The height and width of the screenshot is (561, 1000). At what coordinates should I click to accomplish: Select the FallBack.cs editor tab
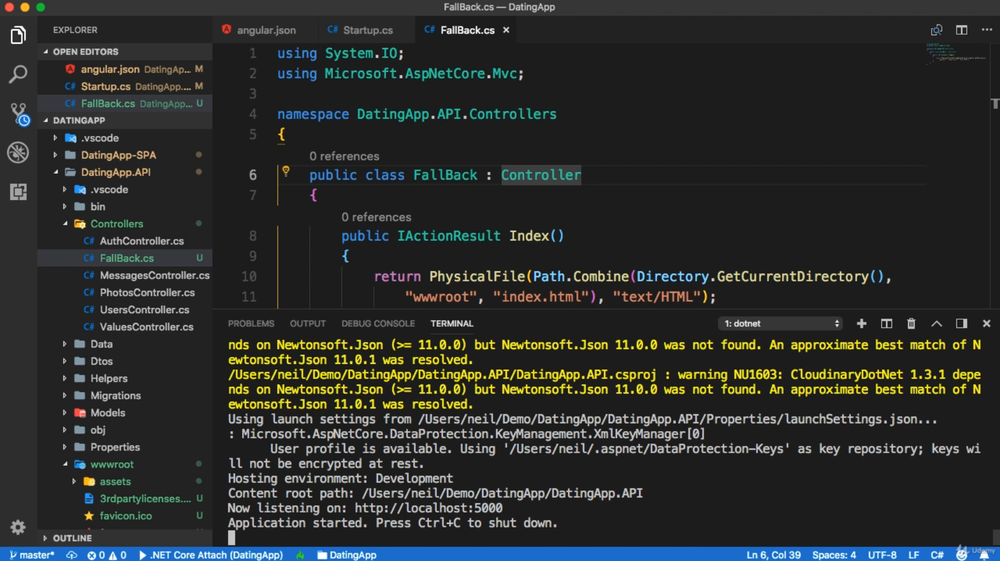(x=467, y=30)
